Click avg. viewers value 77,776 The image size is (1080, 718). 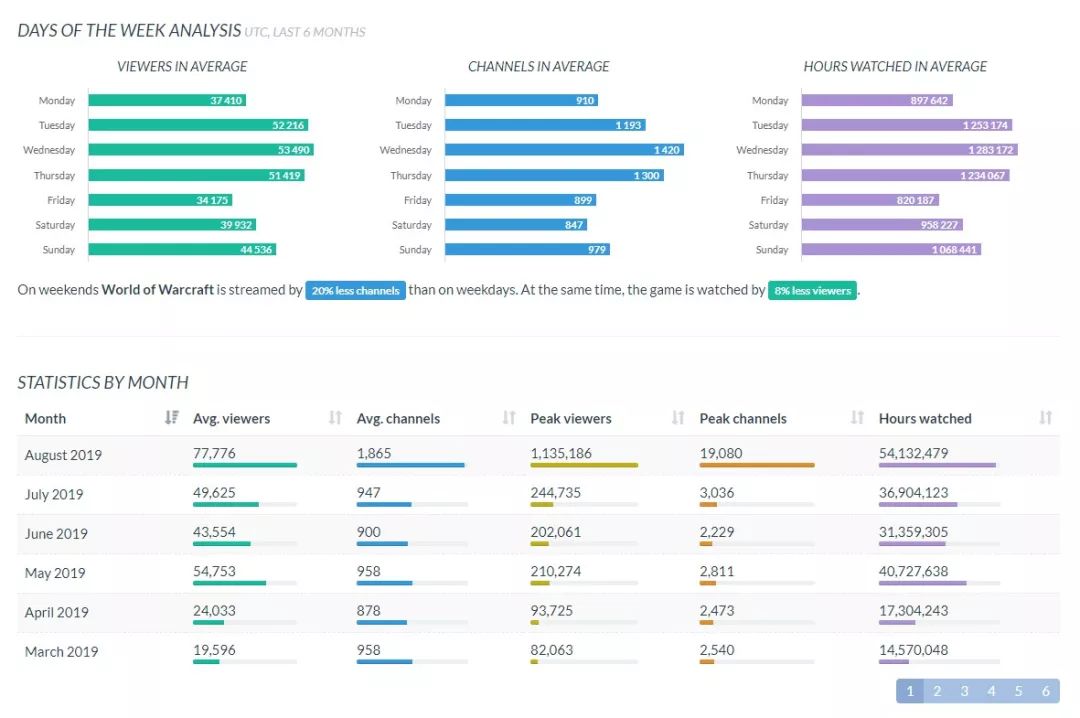click(x=214, y=453)
